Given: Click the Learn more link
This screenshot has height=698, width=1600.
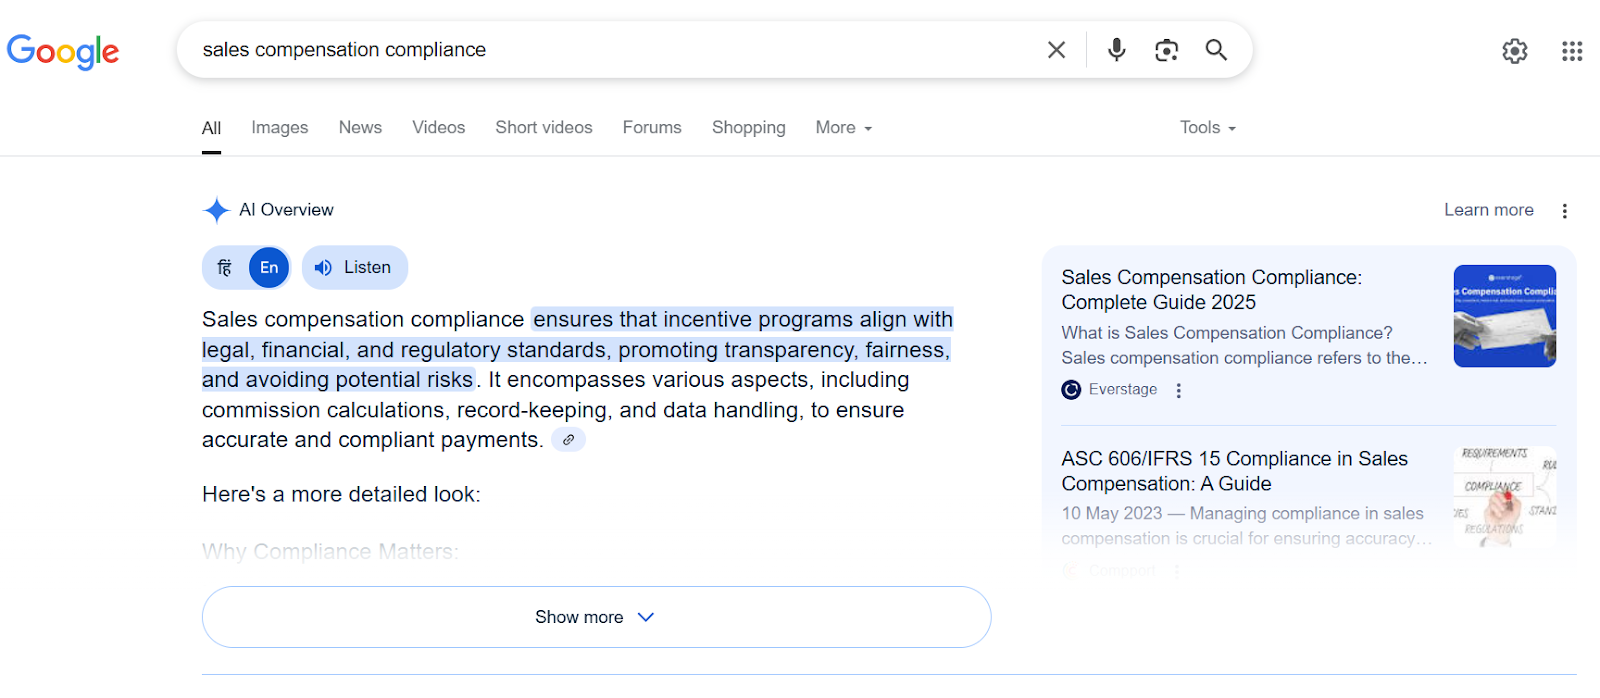Looking at the screenshot, I should point(1488,210).
